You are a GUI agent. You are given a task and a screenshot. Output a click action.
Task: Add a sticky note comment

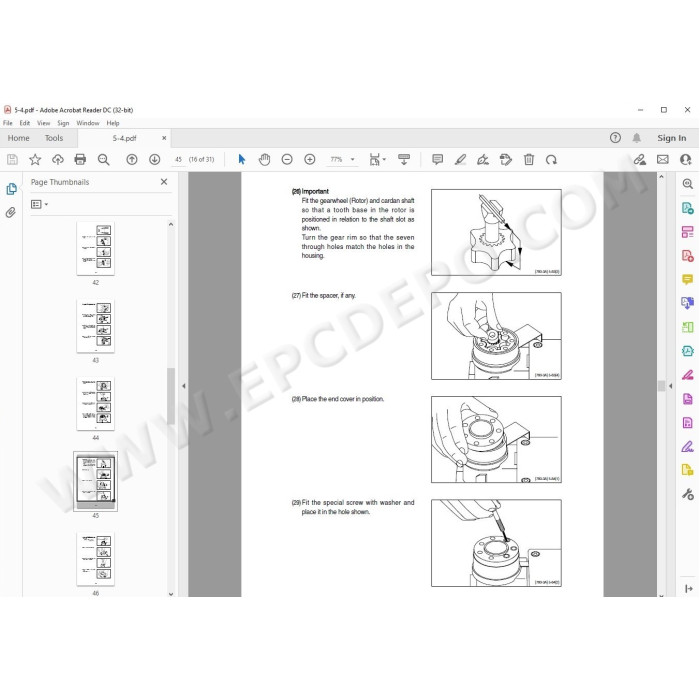(x=438, y=159)
